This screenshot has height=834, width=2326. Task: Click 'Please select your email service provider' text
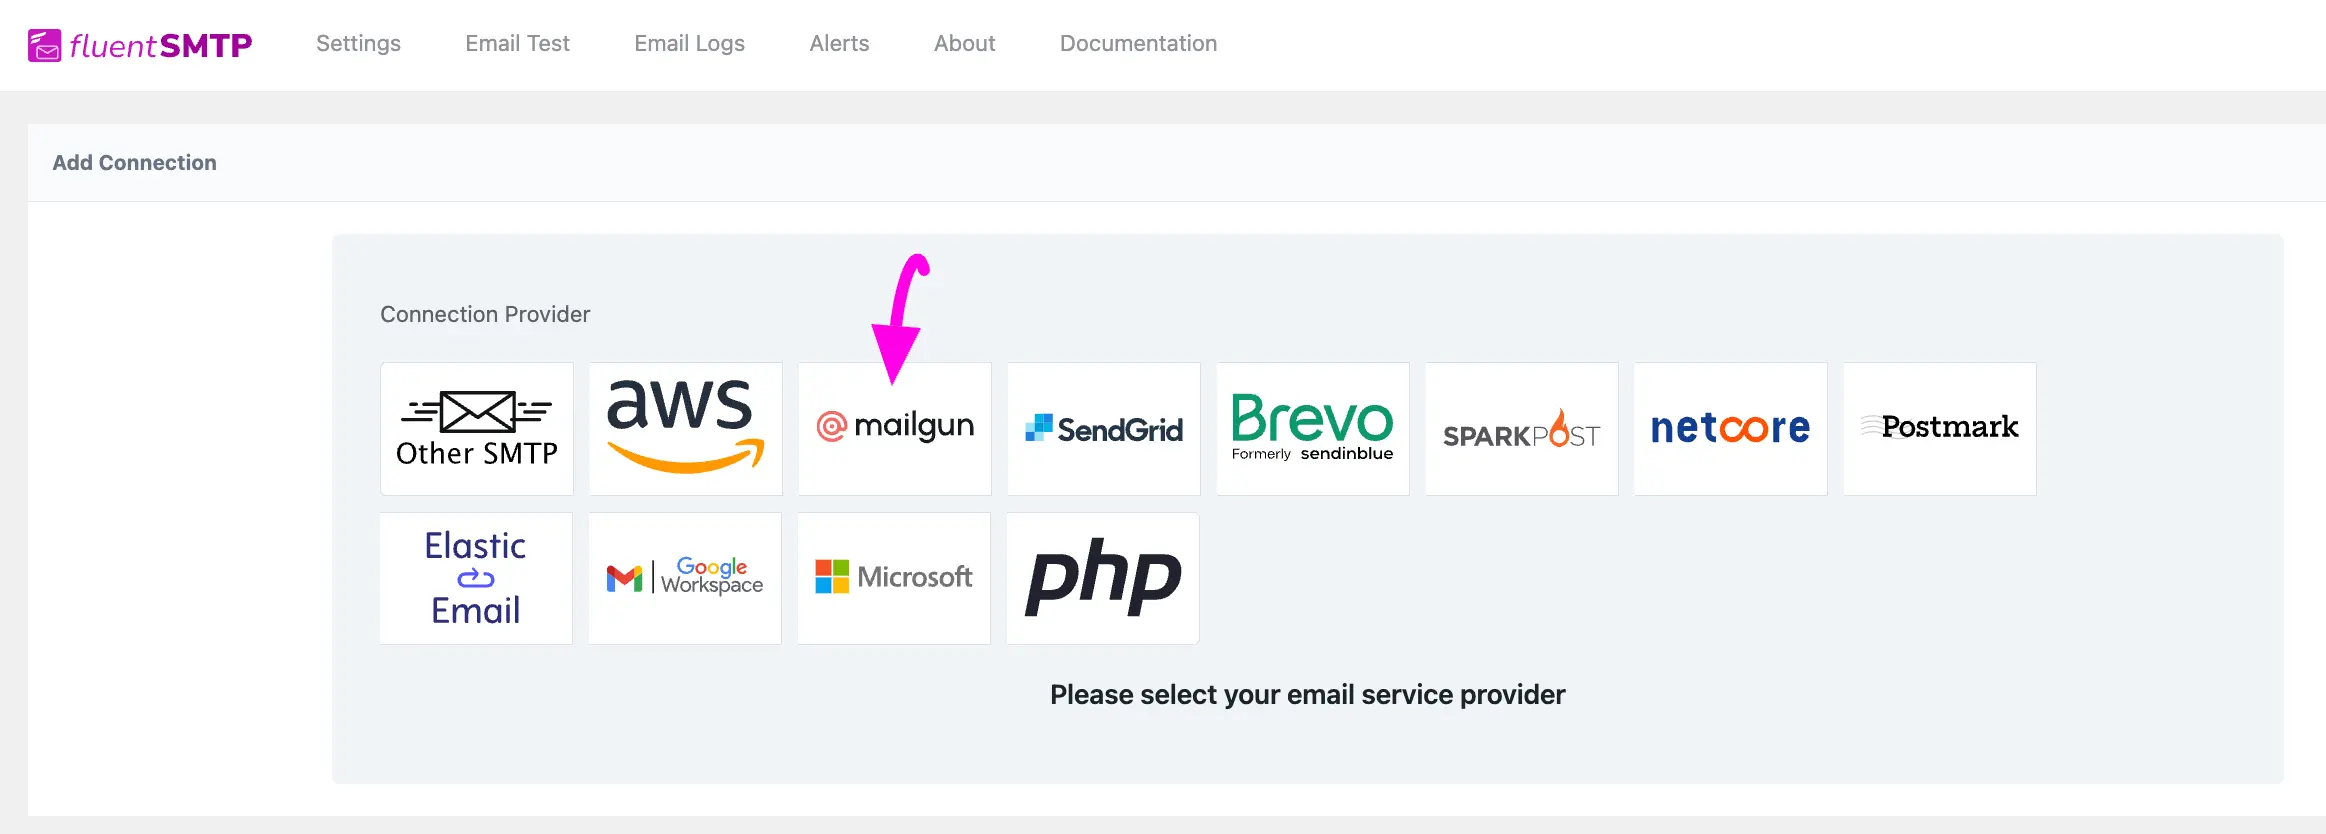[x=1307, y=695]
